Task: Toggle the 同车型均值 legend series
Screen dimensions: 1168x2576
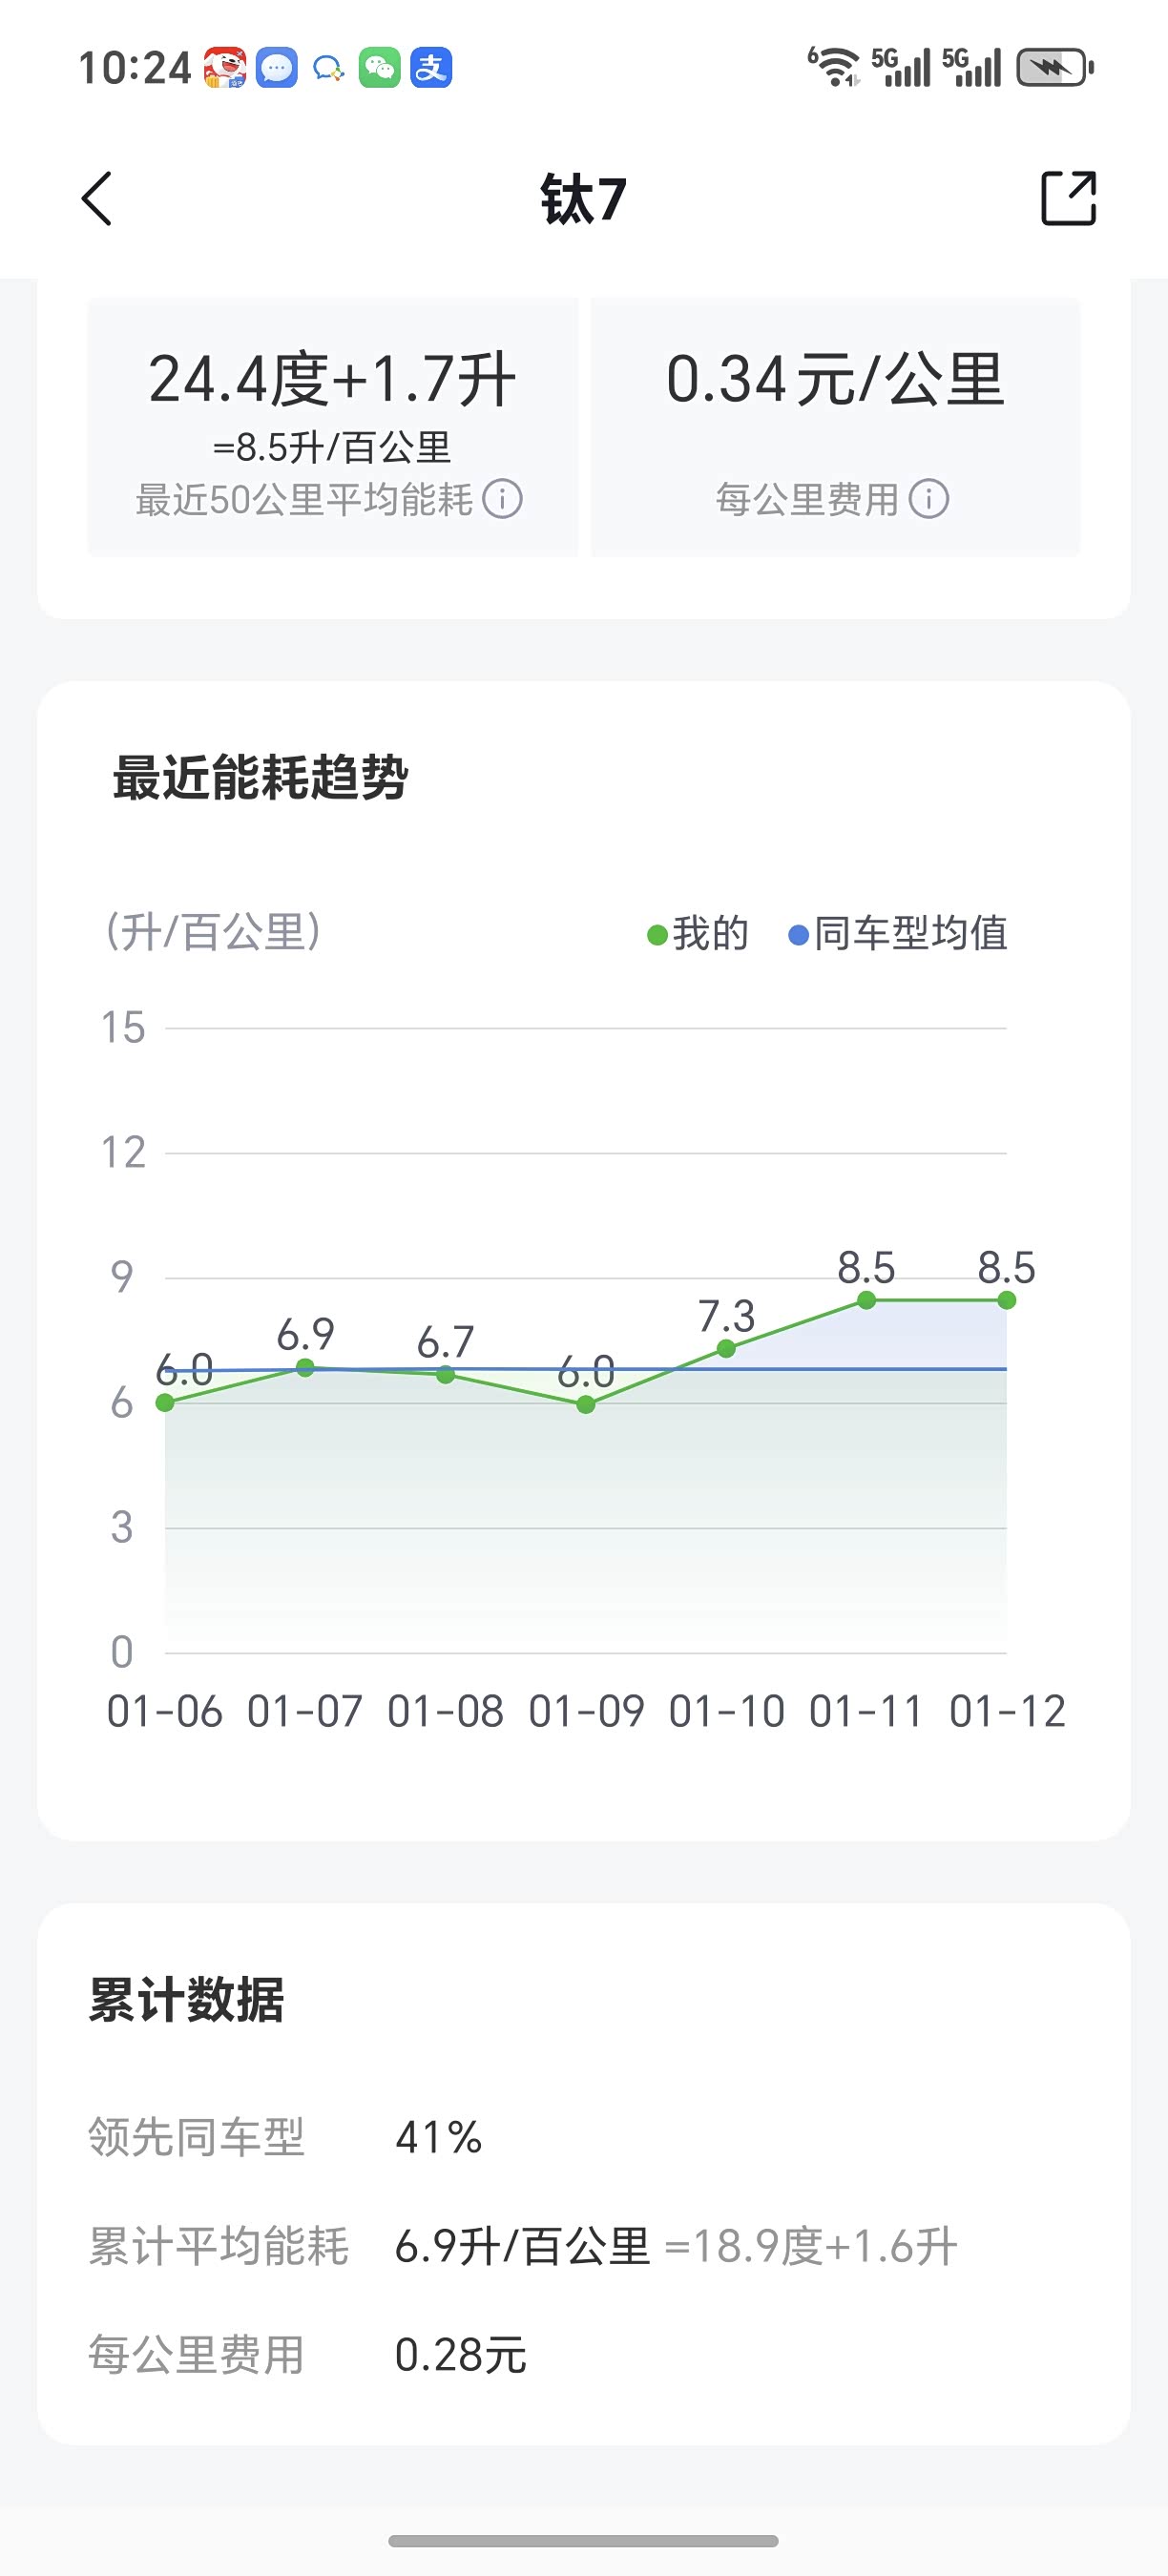Action: [x=898, y=934]
